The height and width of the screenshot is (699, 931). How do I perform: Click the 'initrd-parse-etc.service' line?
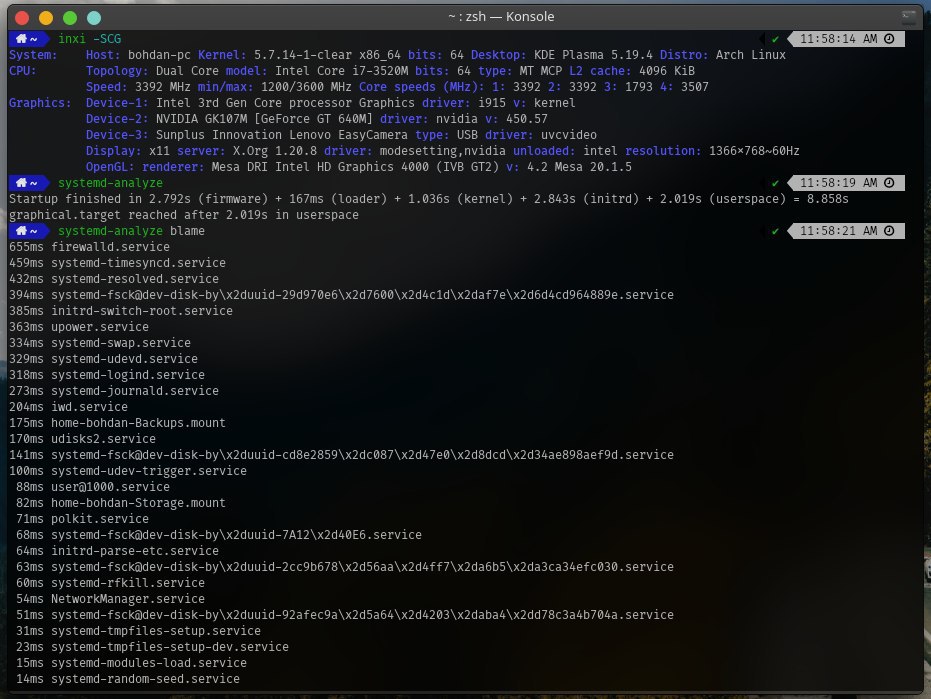pyautogui.click(x=118, y=551)
